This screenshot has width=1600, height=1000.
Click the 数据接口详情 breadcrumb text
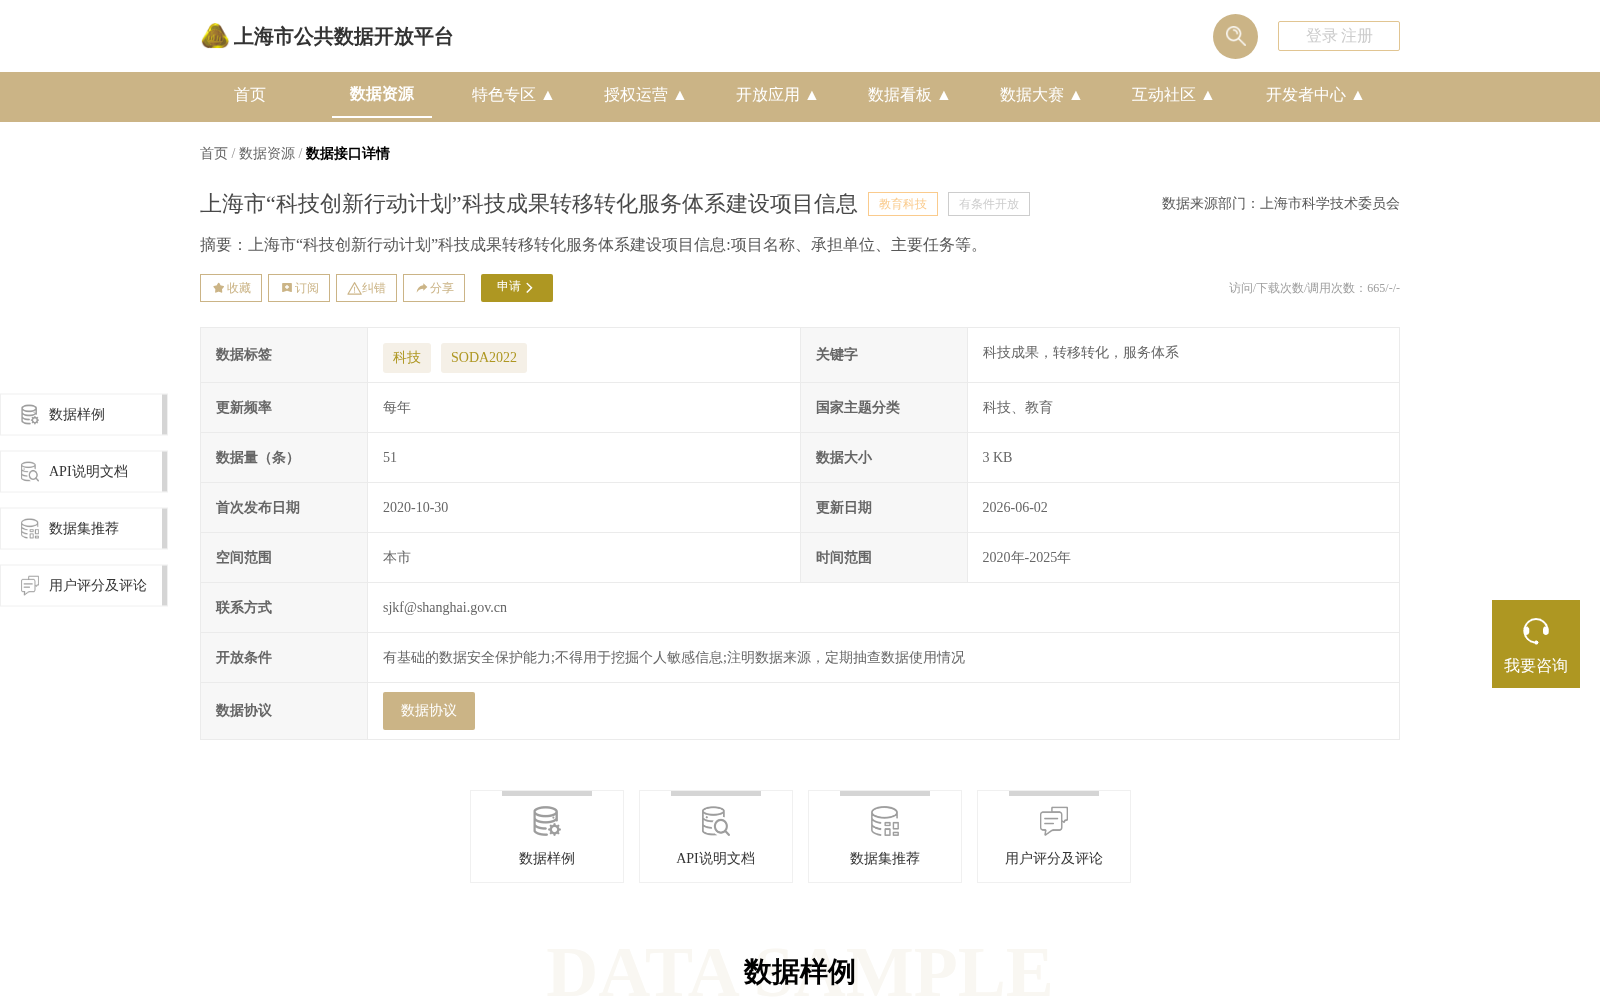point(348,153)
